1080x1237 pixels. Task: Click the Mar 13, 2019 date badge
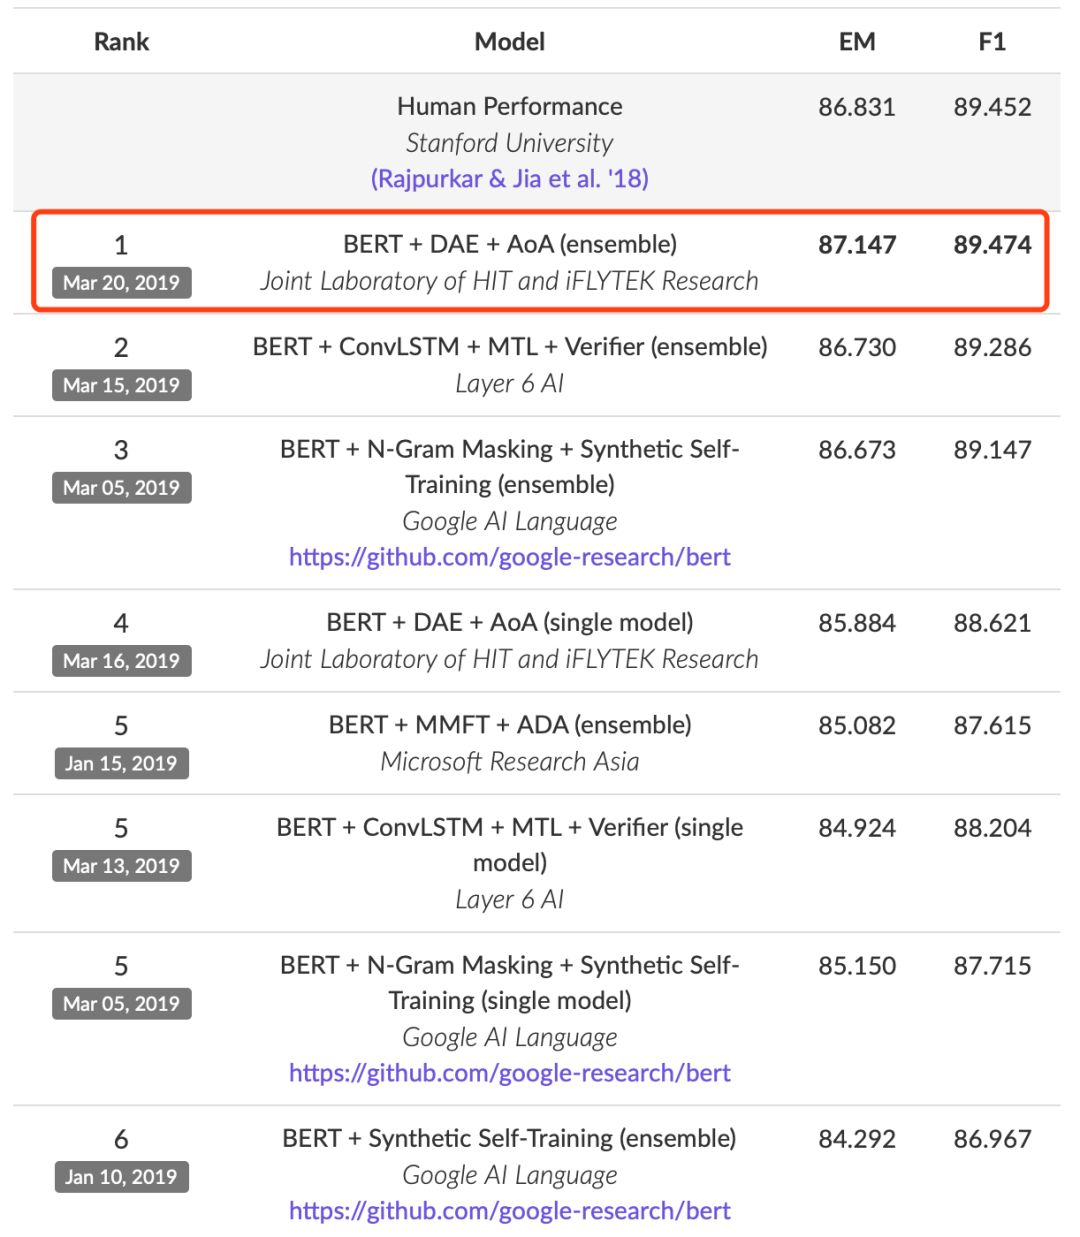pyautogui.click(x=121, y=866)
